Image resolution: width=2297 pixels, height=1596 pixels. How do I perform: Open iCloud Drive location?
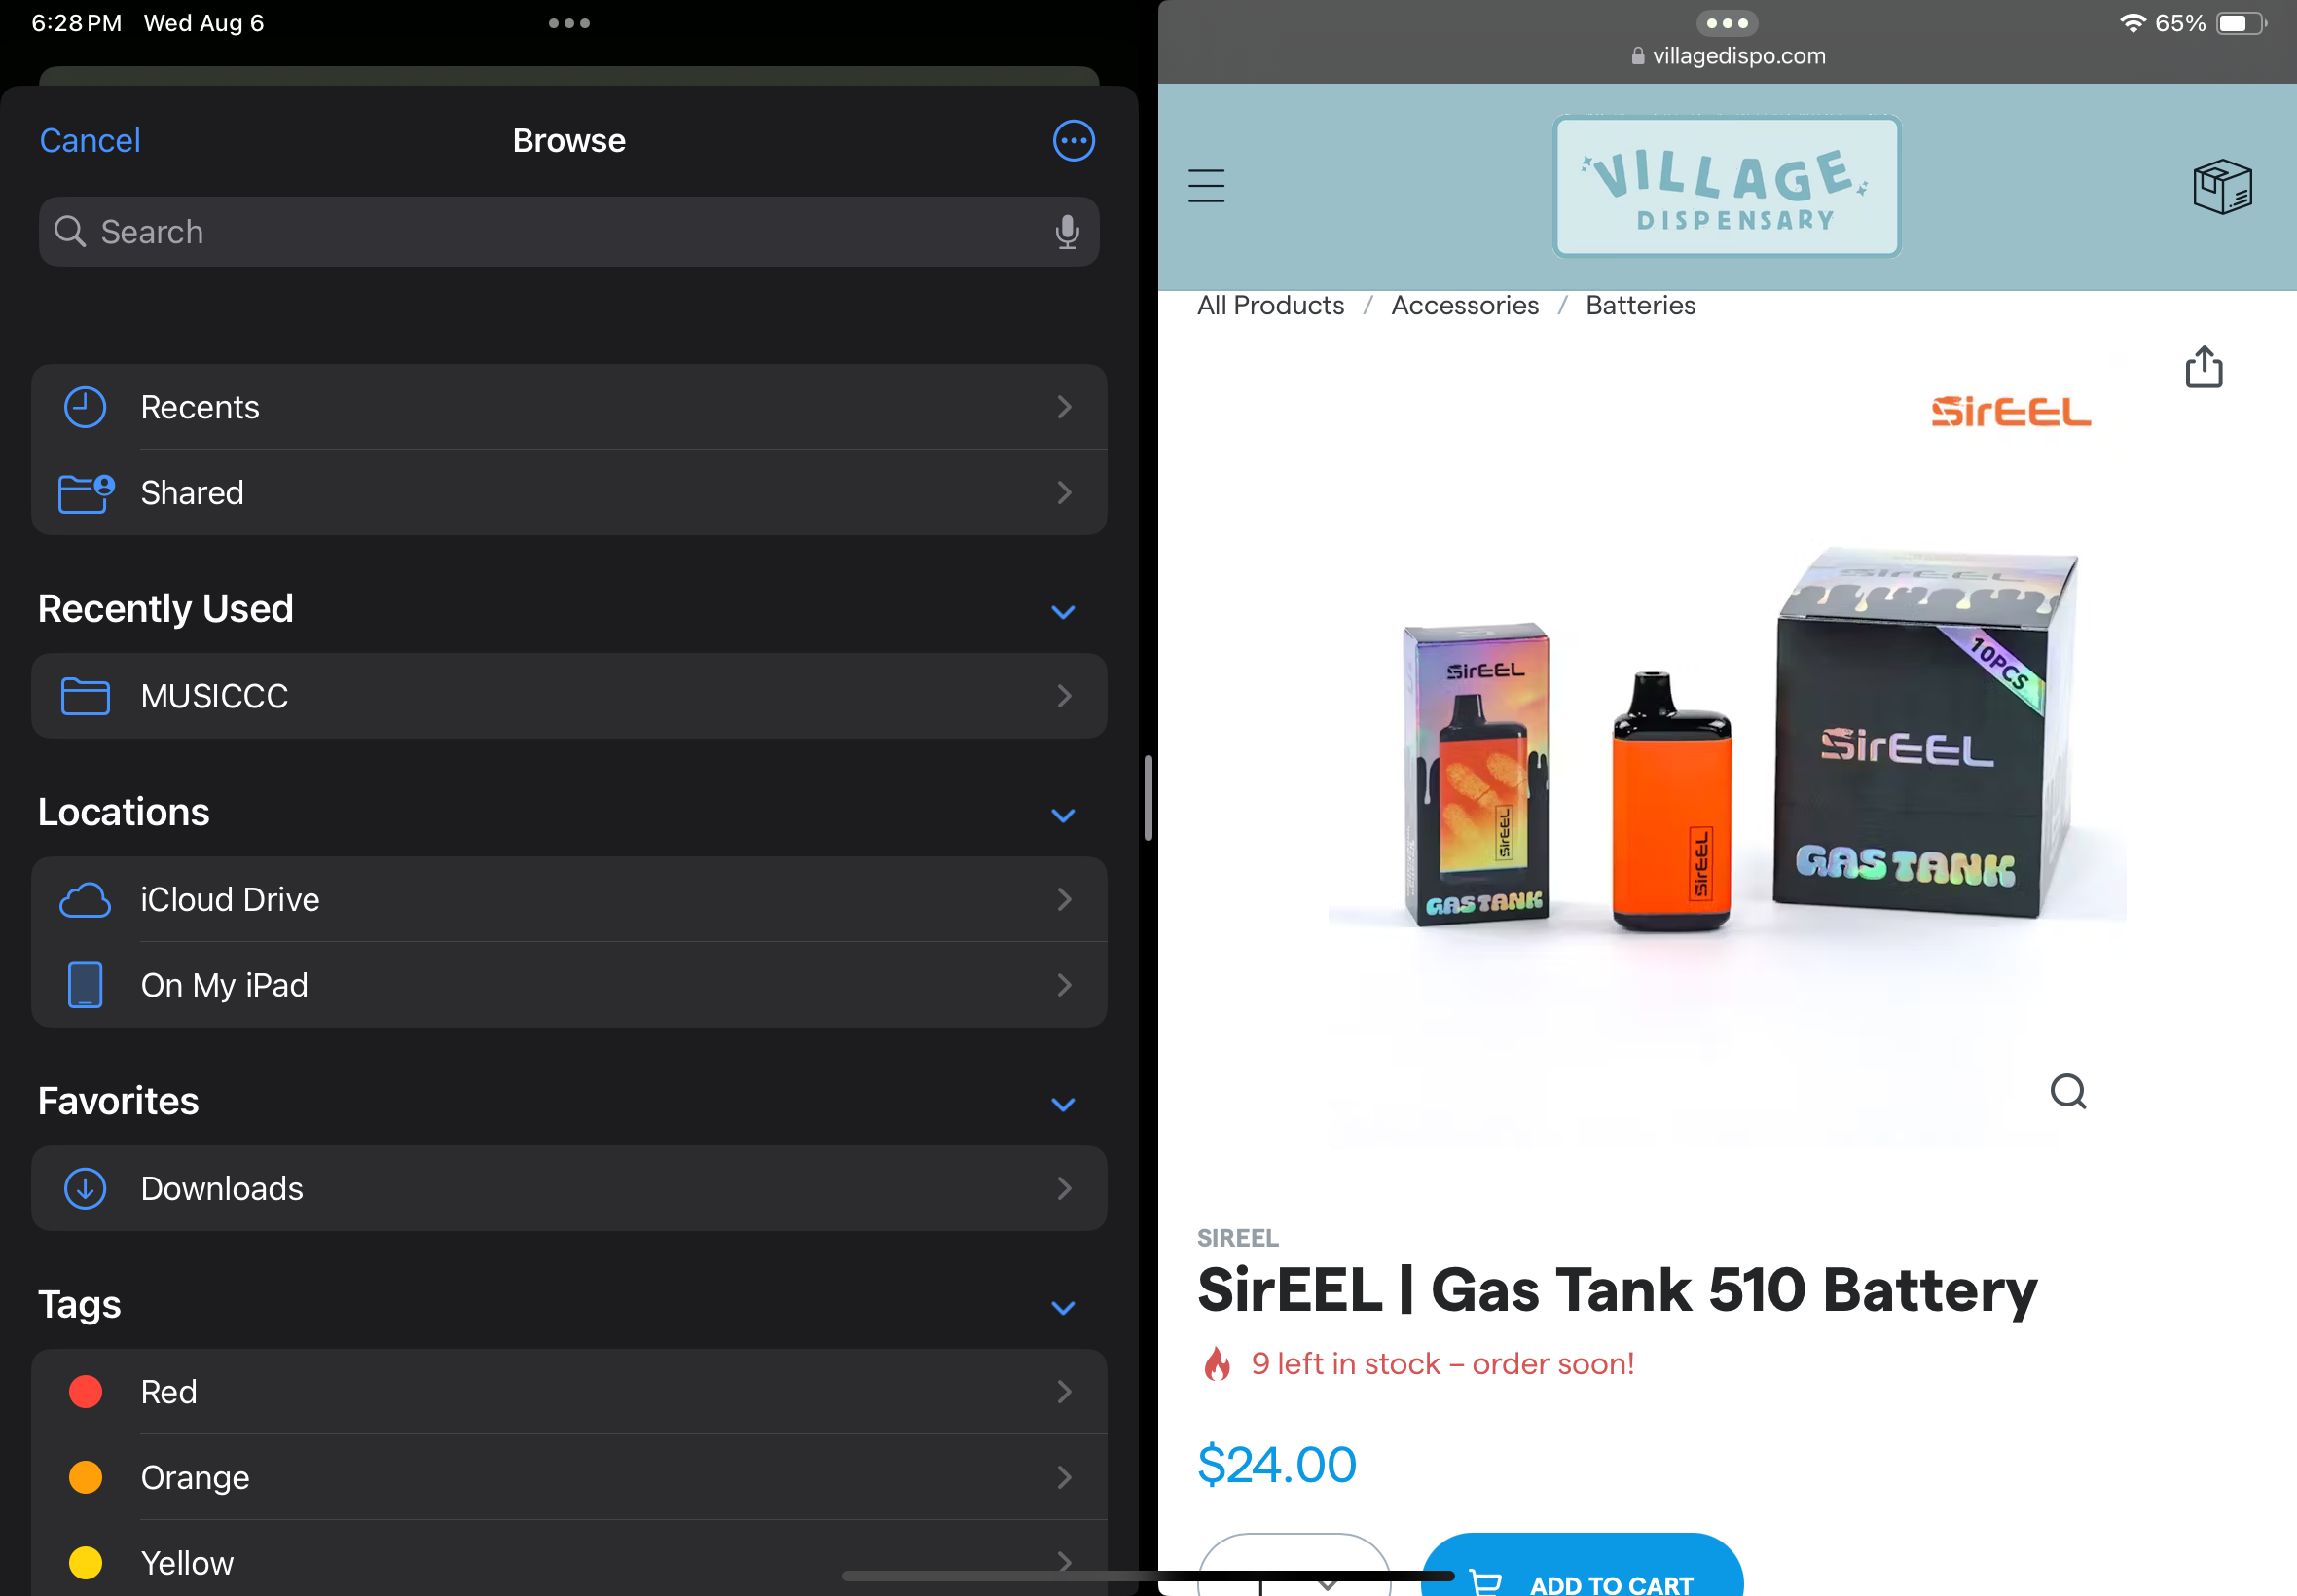[x=569, y=899]
